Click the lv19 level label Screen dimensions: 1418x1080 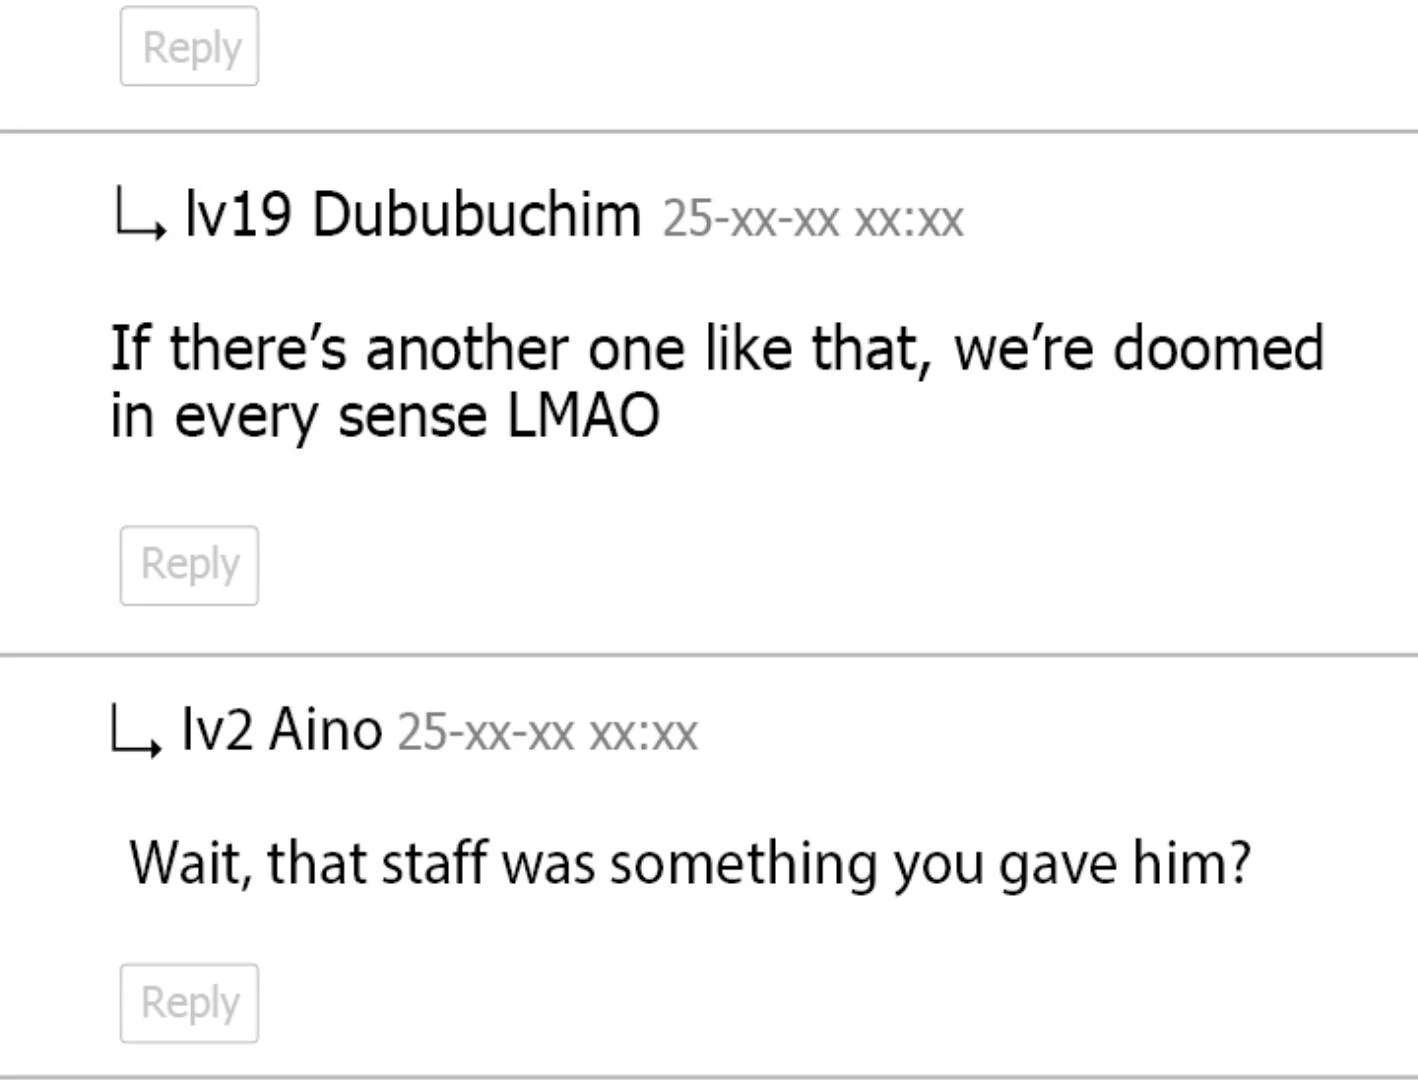pos(239,214)
